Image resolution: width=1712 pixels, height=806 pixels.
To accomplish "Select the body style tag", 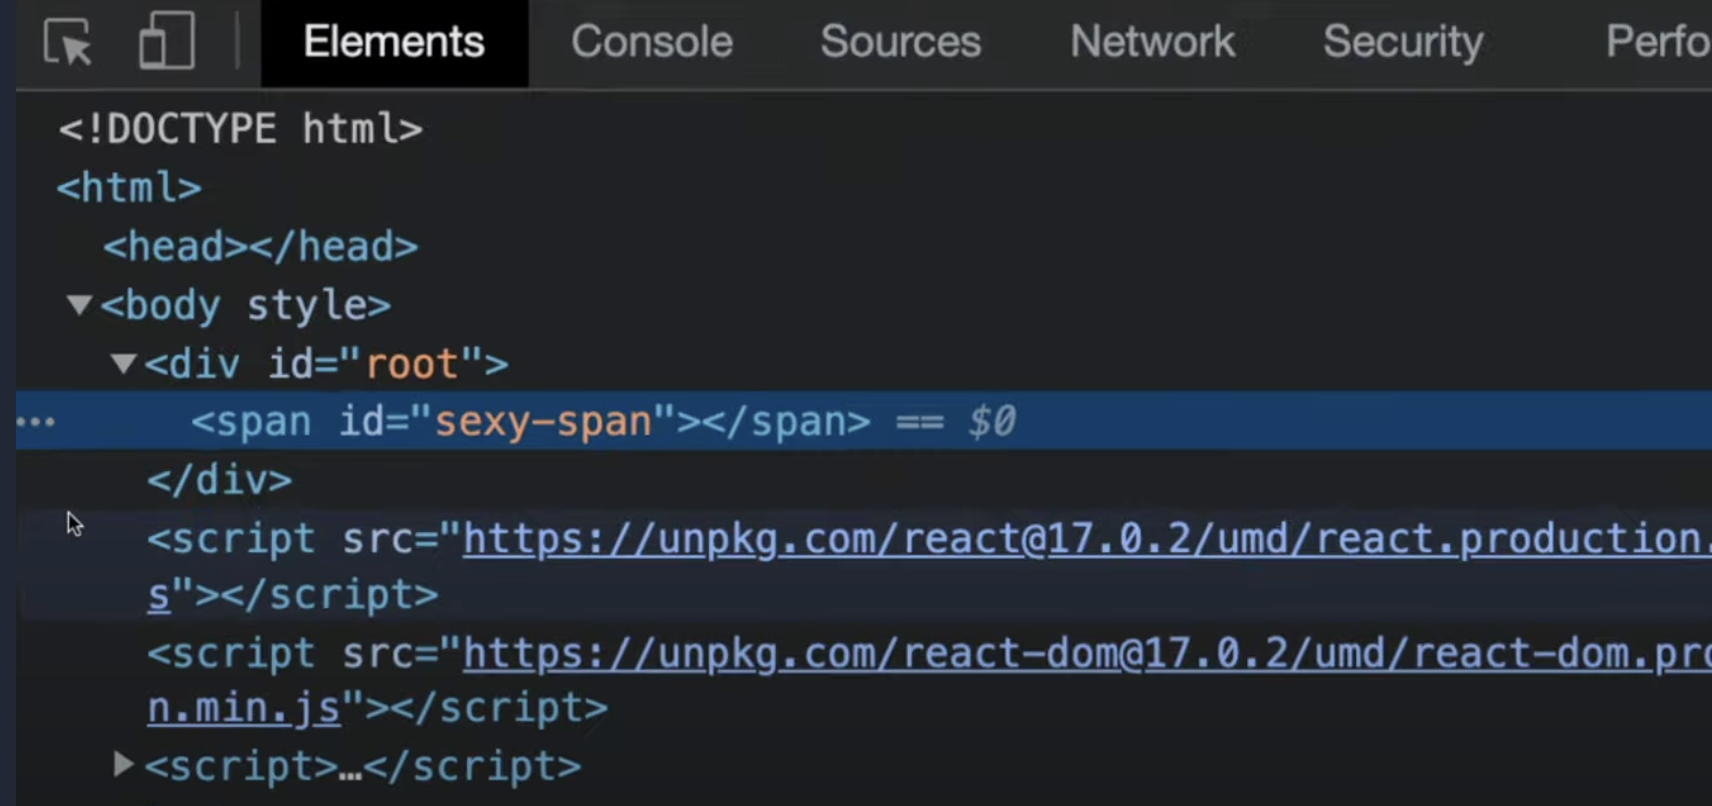I will 245,305.
